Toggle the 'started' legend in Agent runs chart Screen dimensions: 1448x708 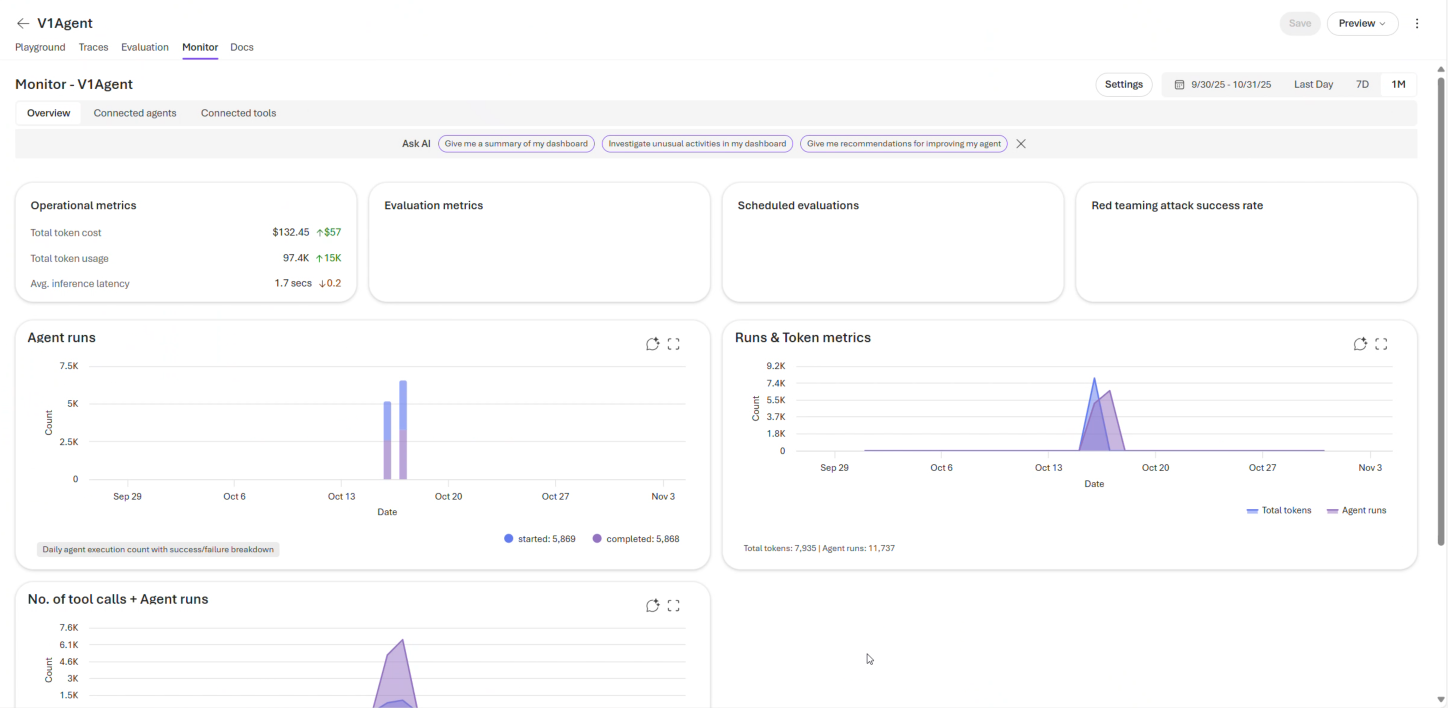point(540,538)
